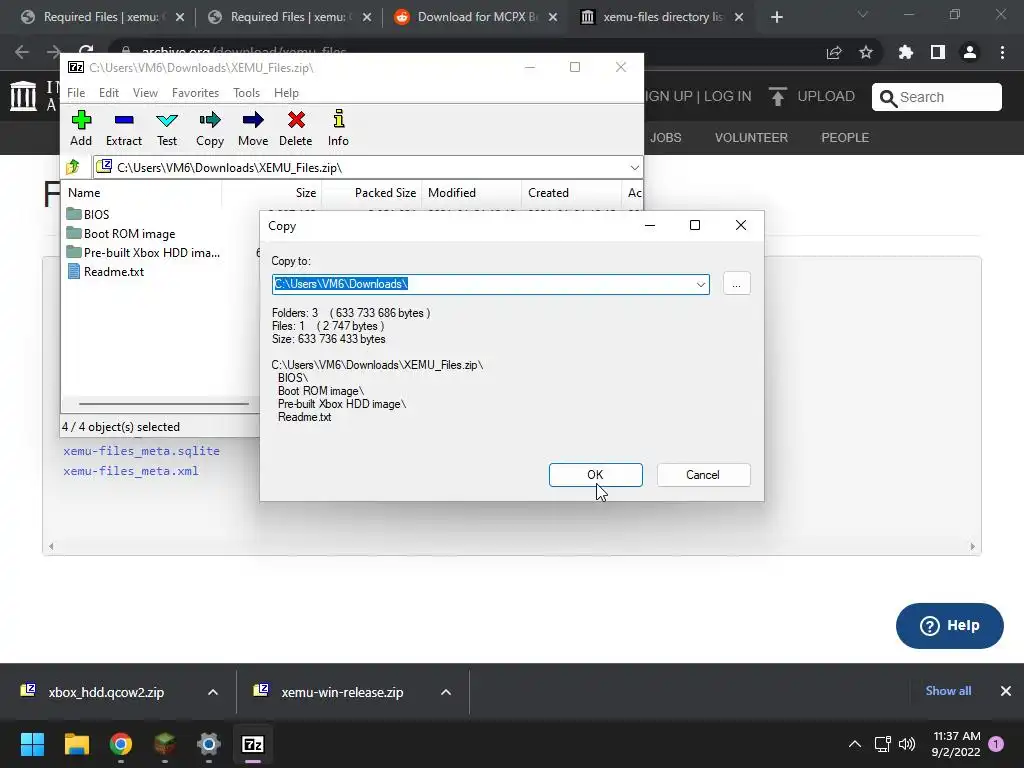Bookmark this page with the star icon
The height and width of the screenshot is (768, 1024).
pos(866,52)
